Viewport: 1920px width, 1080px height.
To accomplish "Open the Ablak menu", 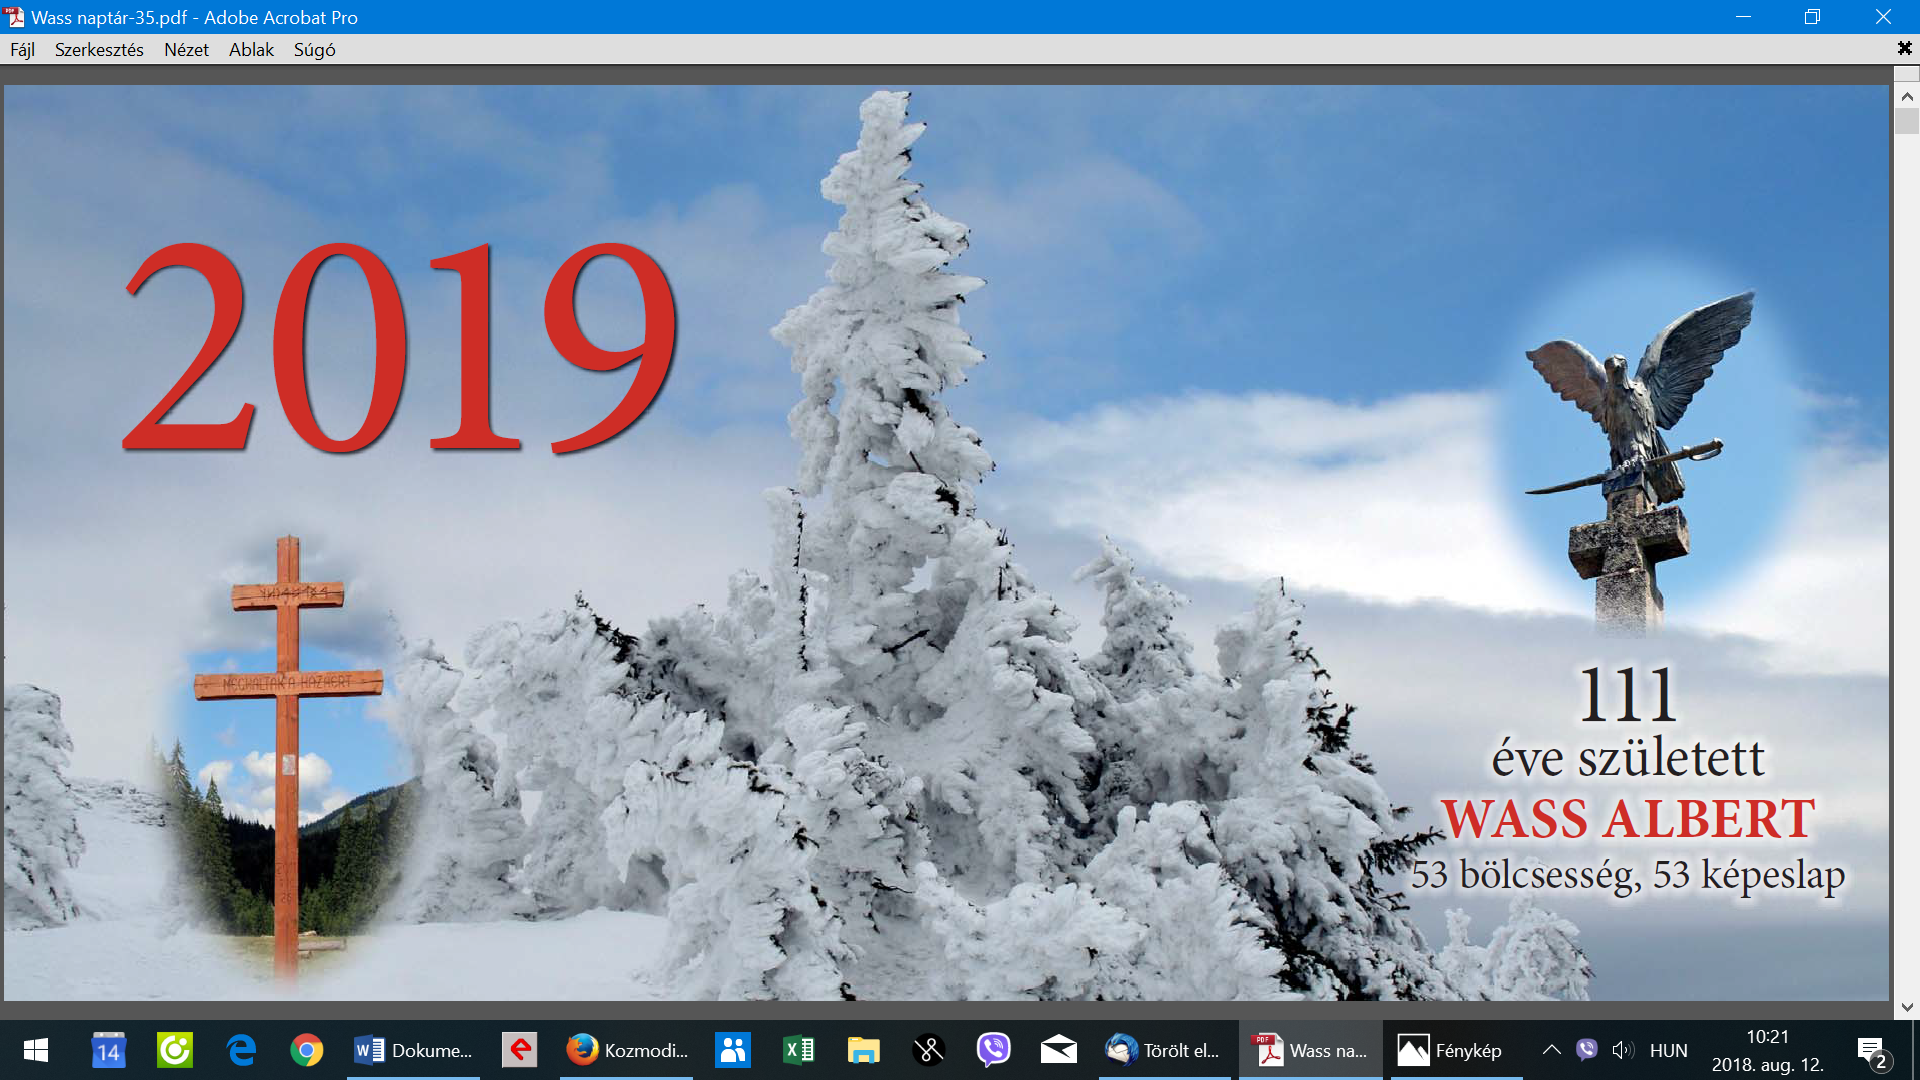I will [251, 50].
